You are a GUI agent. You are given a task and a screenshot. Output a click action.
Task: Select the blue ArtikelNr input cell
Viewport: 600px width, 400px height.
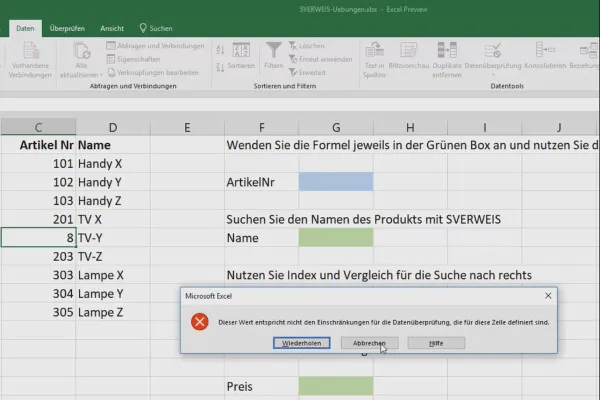tap(336, 182)
